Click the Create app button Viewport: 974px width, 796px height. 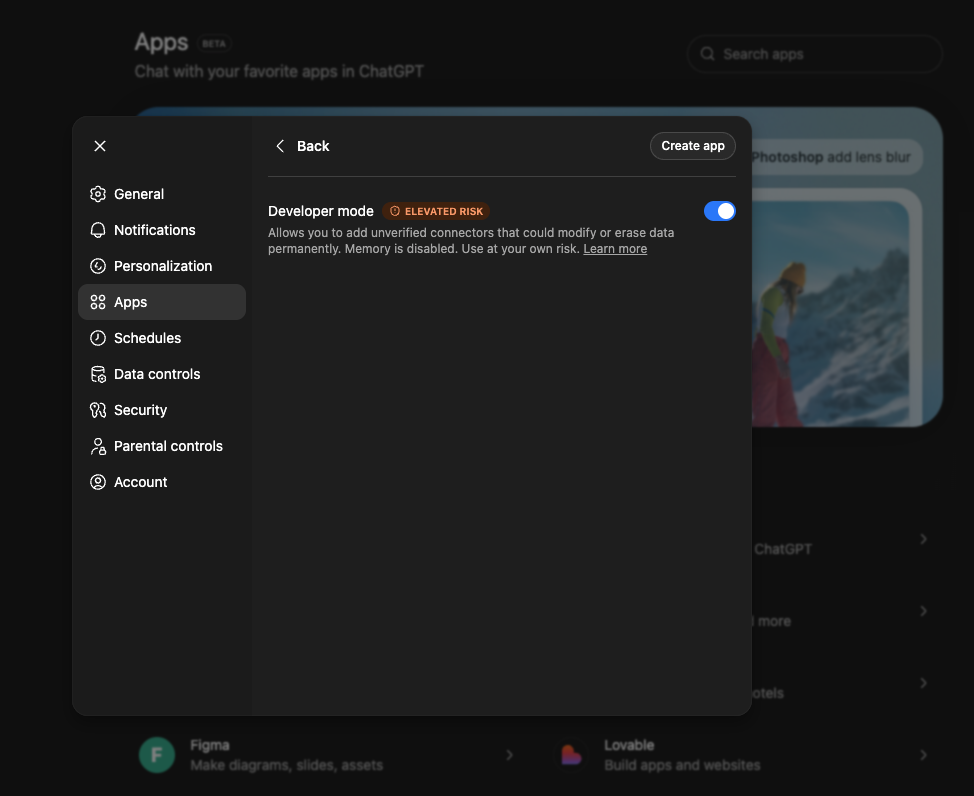tap(692, 146)
